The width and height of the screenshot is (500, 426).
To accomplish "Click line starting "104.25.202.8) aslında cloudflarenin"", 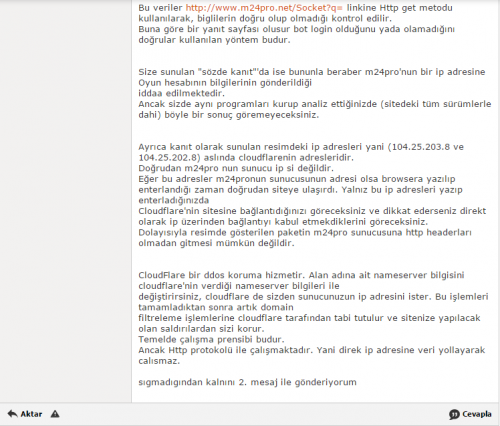I will click(246, 157).
